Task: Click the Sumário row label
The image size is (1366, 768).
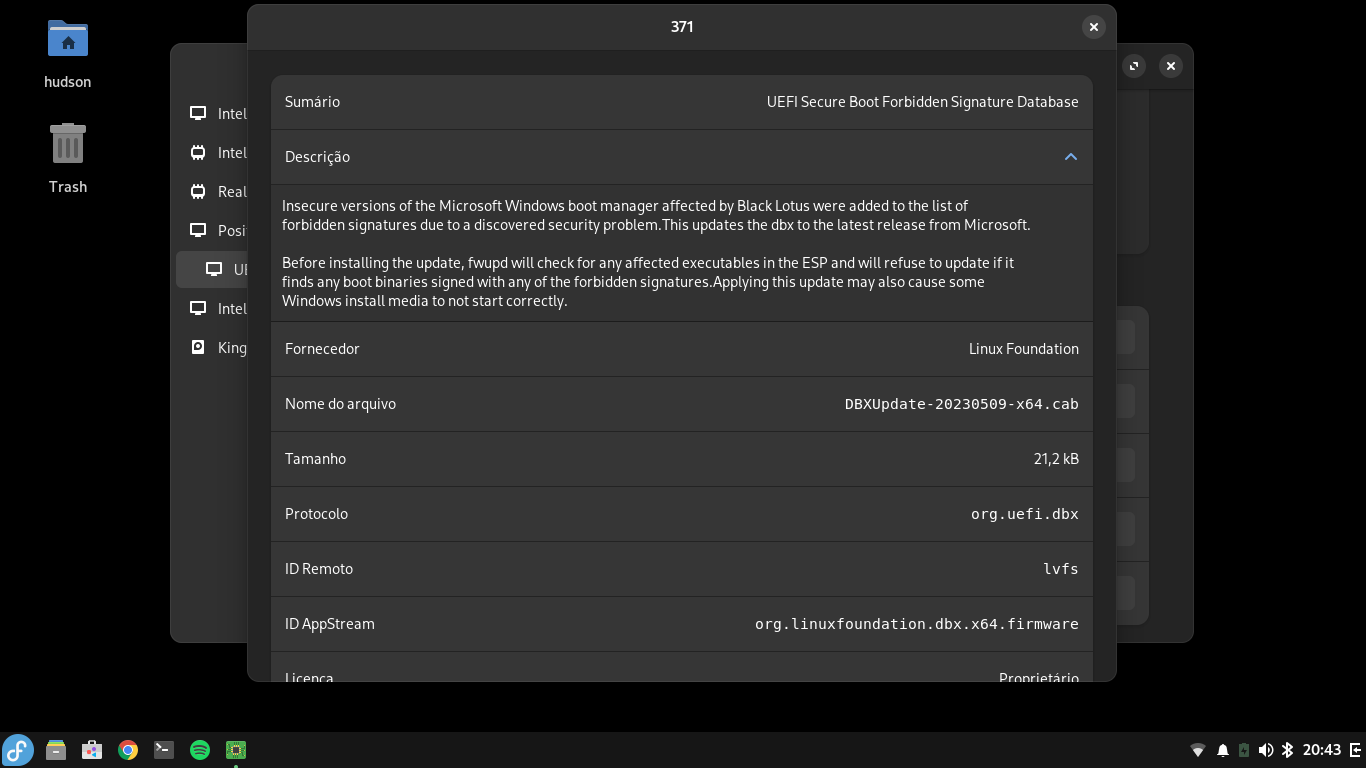Action: point(312,102)
